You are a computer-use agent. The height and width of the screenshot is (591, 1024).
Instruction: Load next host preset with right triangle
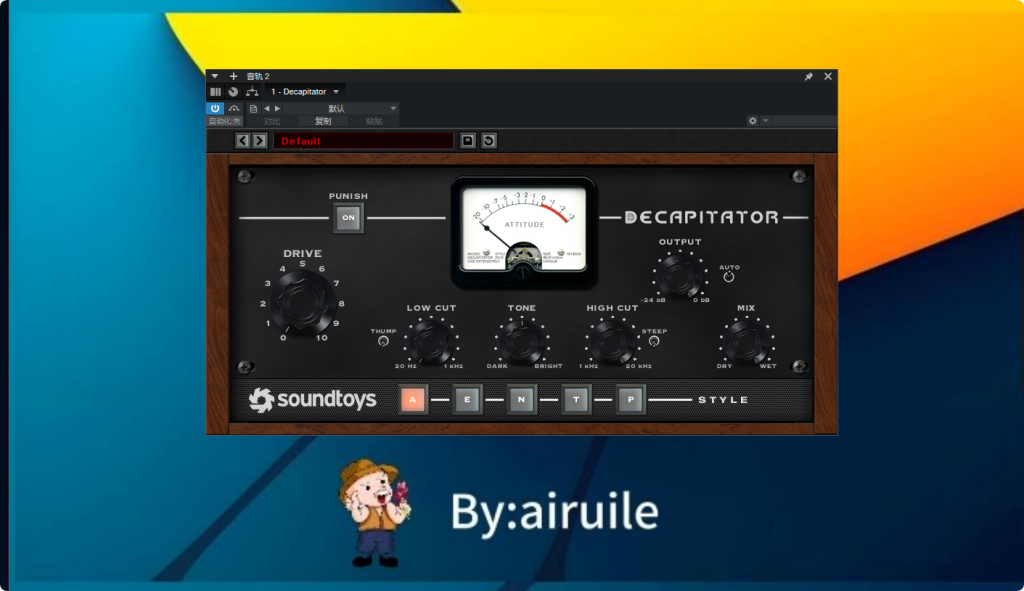(x=278, y=108)
